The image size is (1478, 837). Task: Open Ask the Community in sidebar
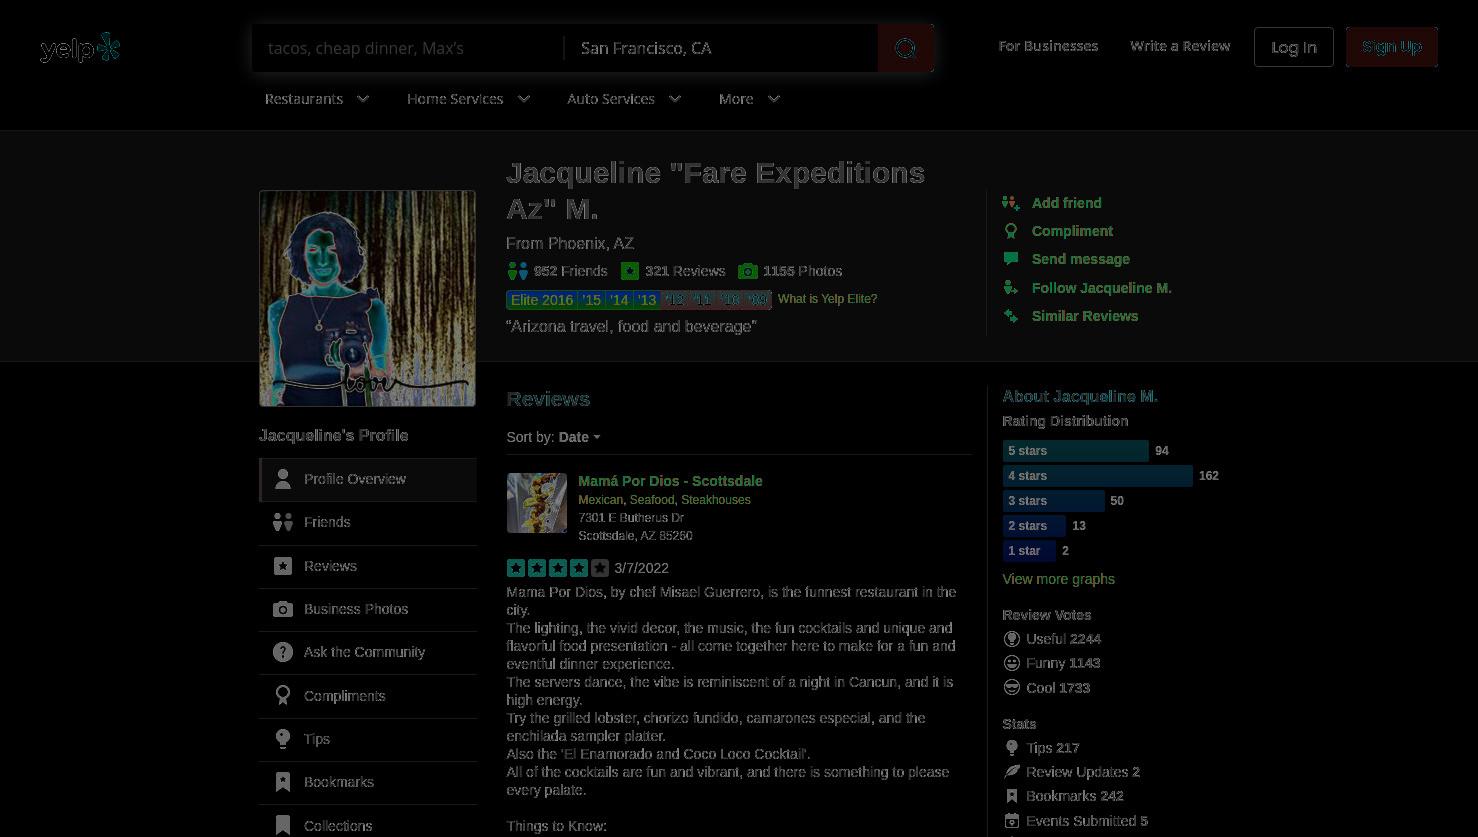pos(368,652)
